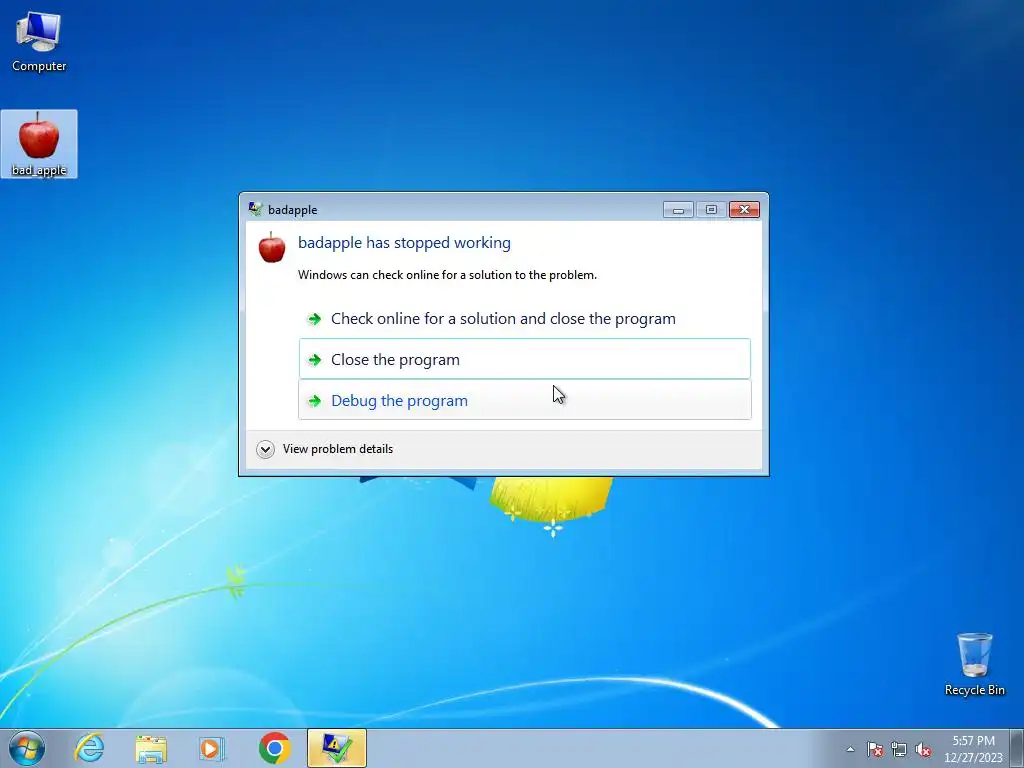The width and height of the screenshot is (1024, 768).
Task: Click the green arrow beside Debug the program
Action: point(314,401)
